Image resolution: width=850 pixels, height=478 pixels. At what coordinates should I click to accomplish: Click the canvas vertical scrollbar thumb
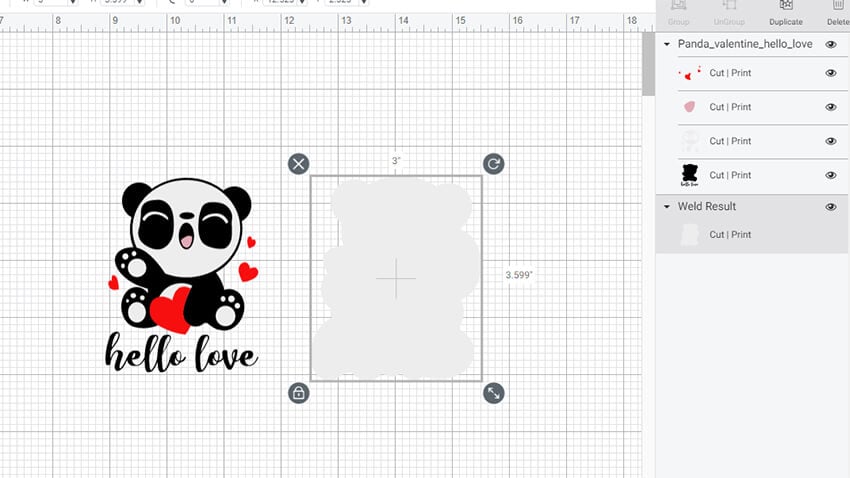pyautogui.click(x=648, y=64)
